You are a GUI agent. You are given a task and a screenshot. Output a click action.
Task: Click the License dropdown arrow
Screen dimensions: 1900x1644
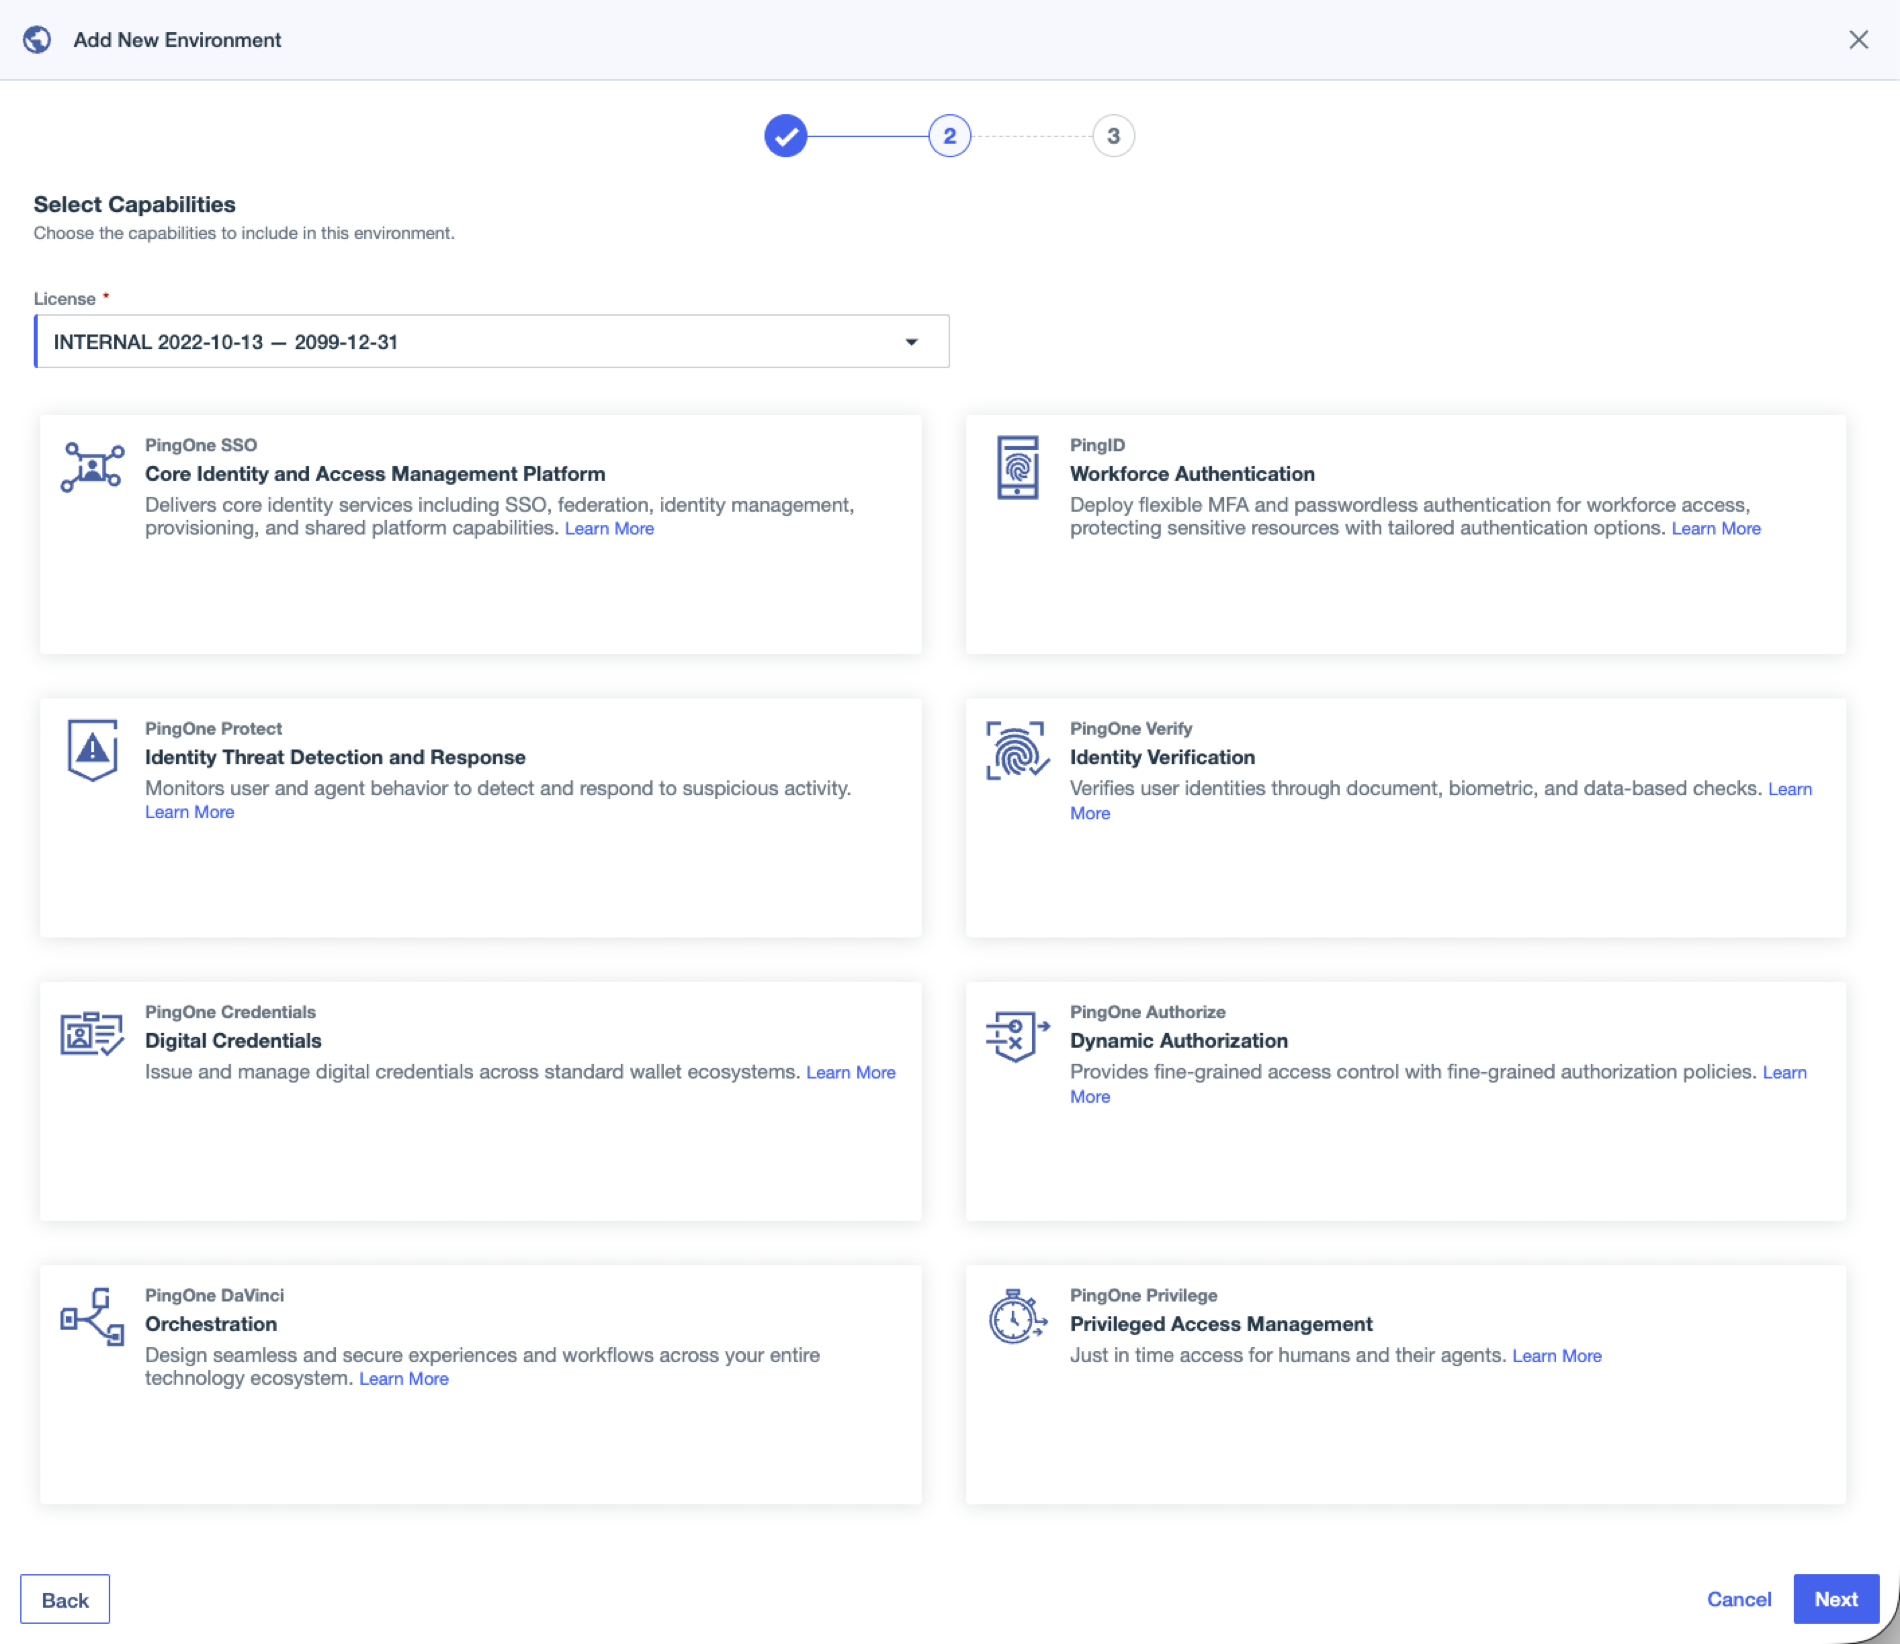click(911, 342)
